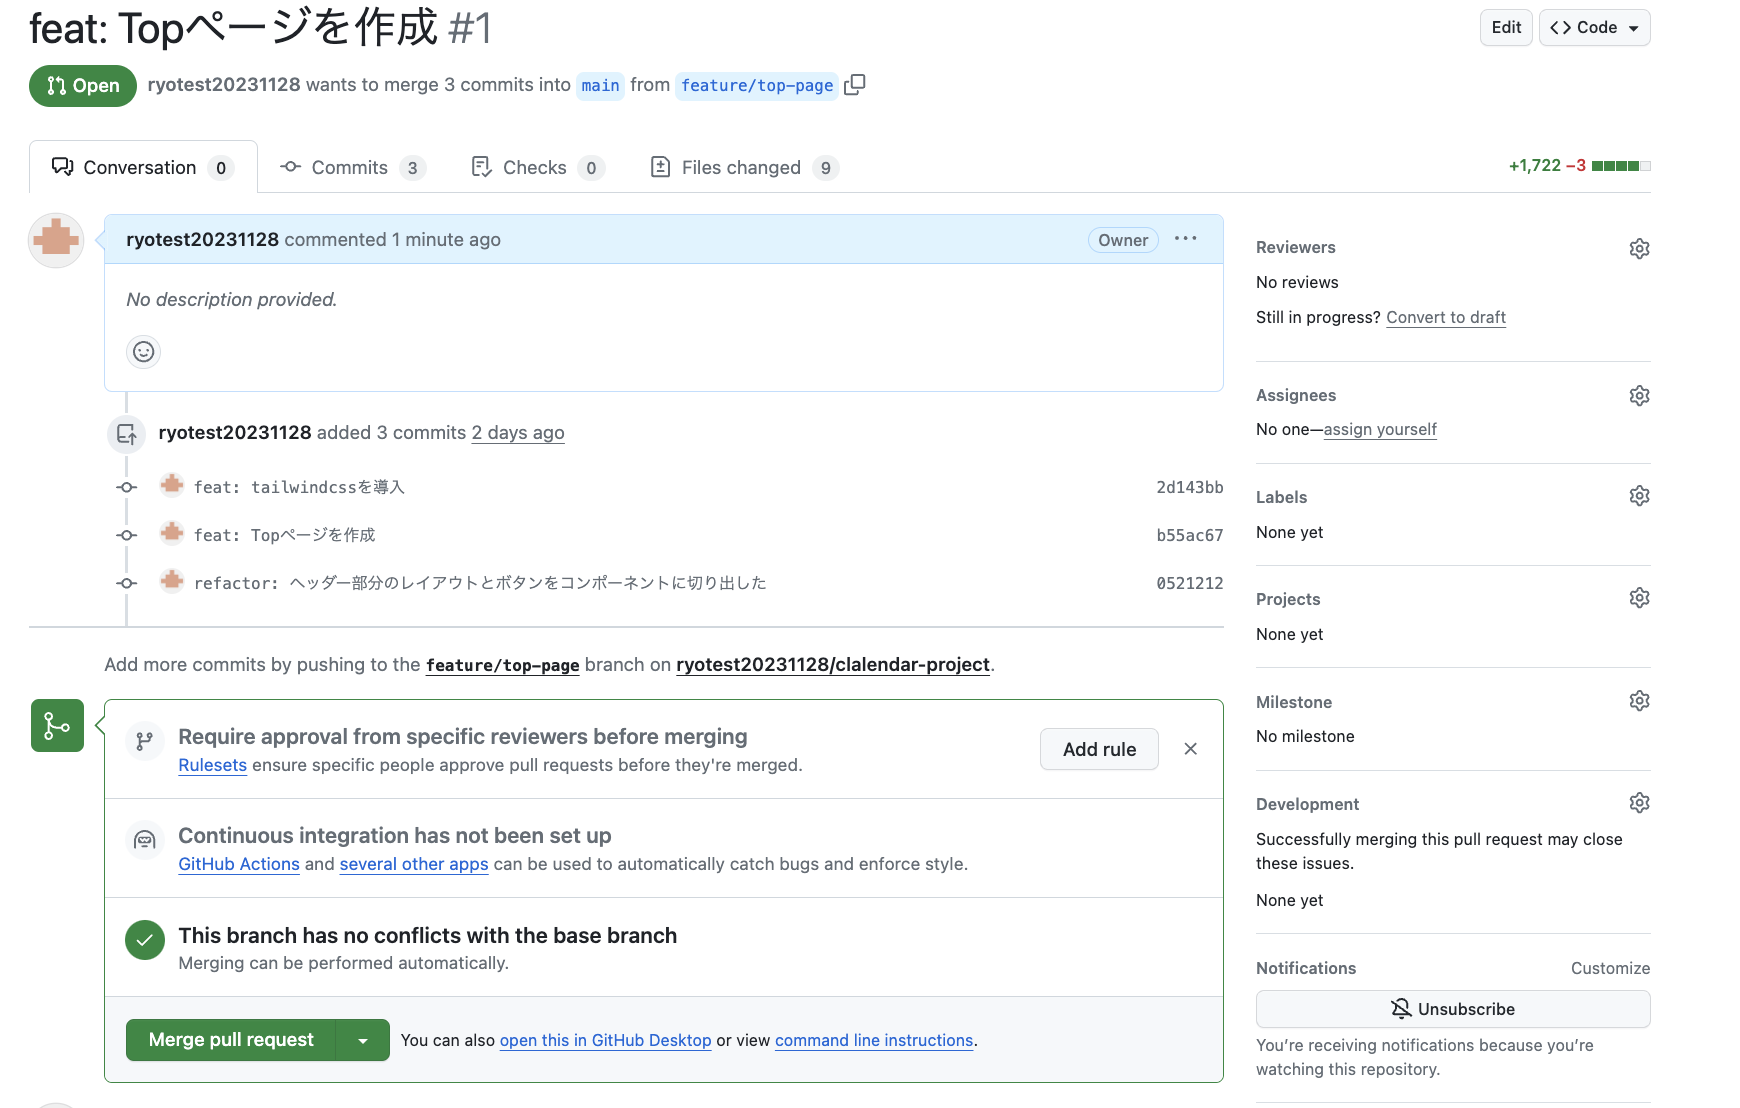
Task: Open the Development gear settings
Action: [x=1639, y=803]
